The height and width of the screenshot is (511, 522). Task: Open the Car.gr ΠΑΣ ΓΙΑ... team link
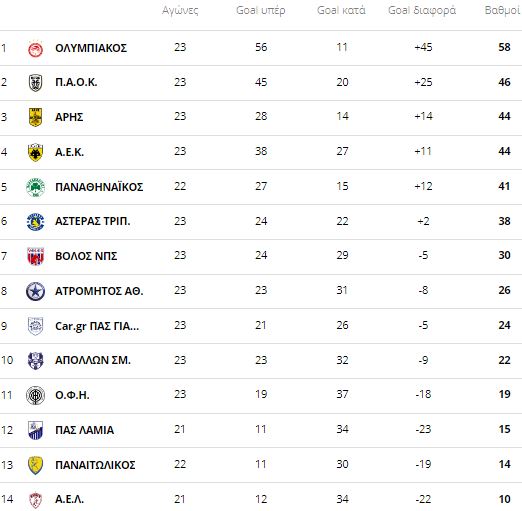97,326
